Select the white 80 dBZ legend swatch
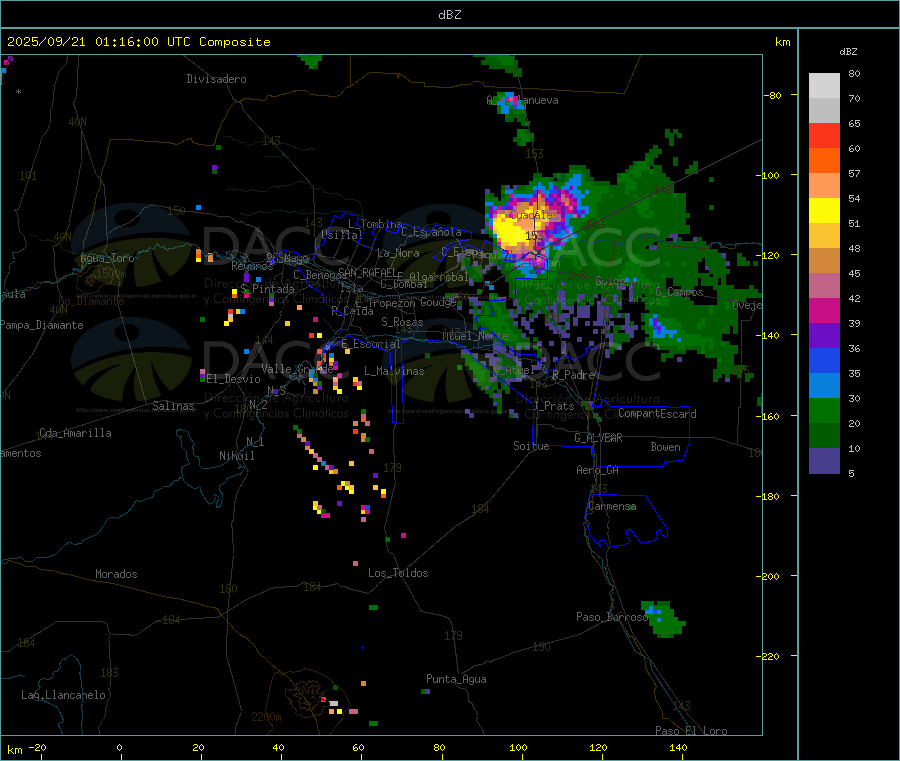 click(824, 86)
